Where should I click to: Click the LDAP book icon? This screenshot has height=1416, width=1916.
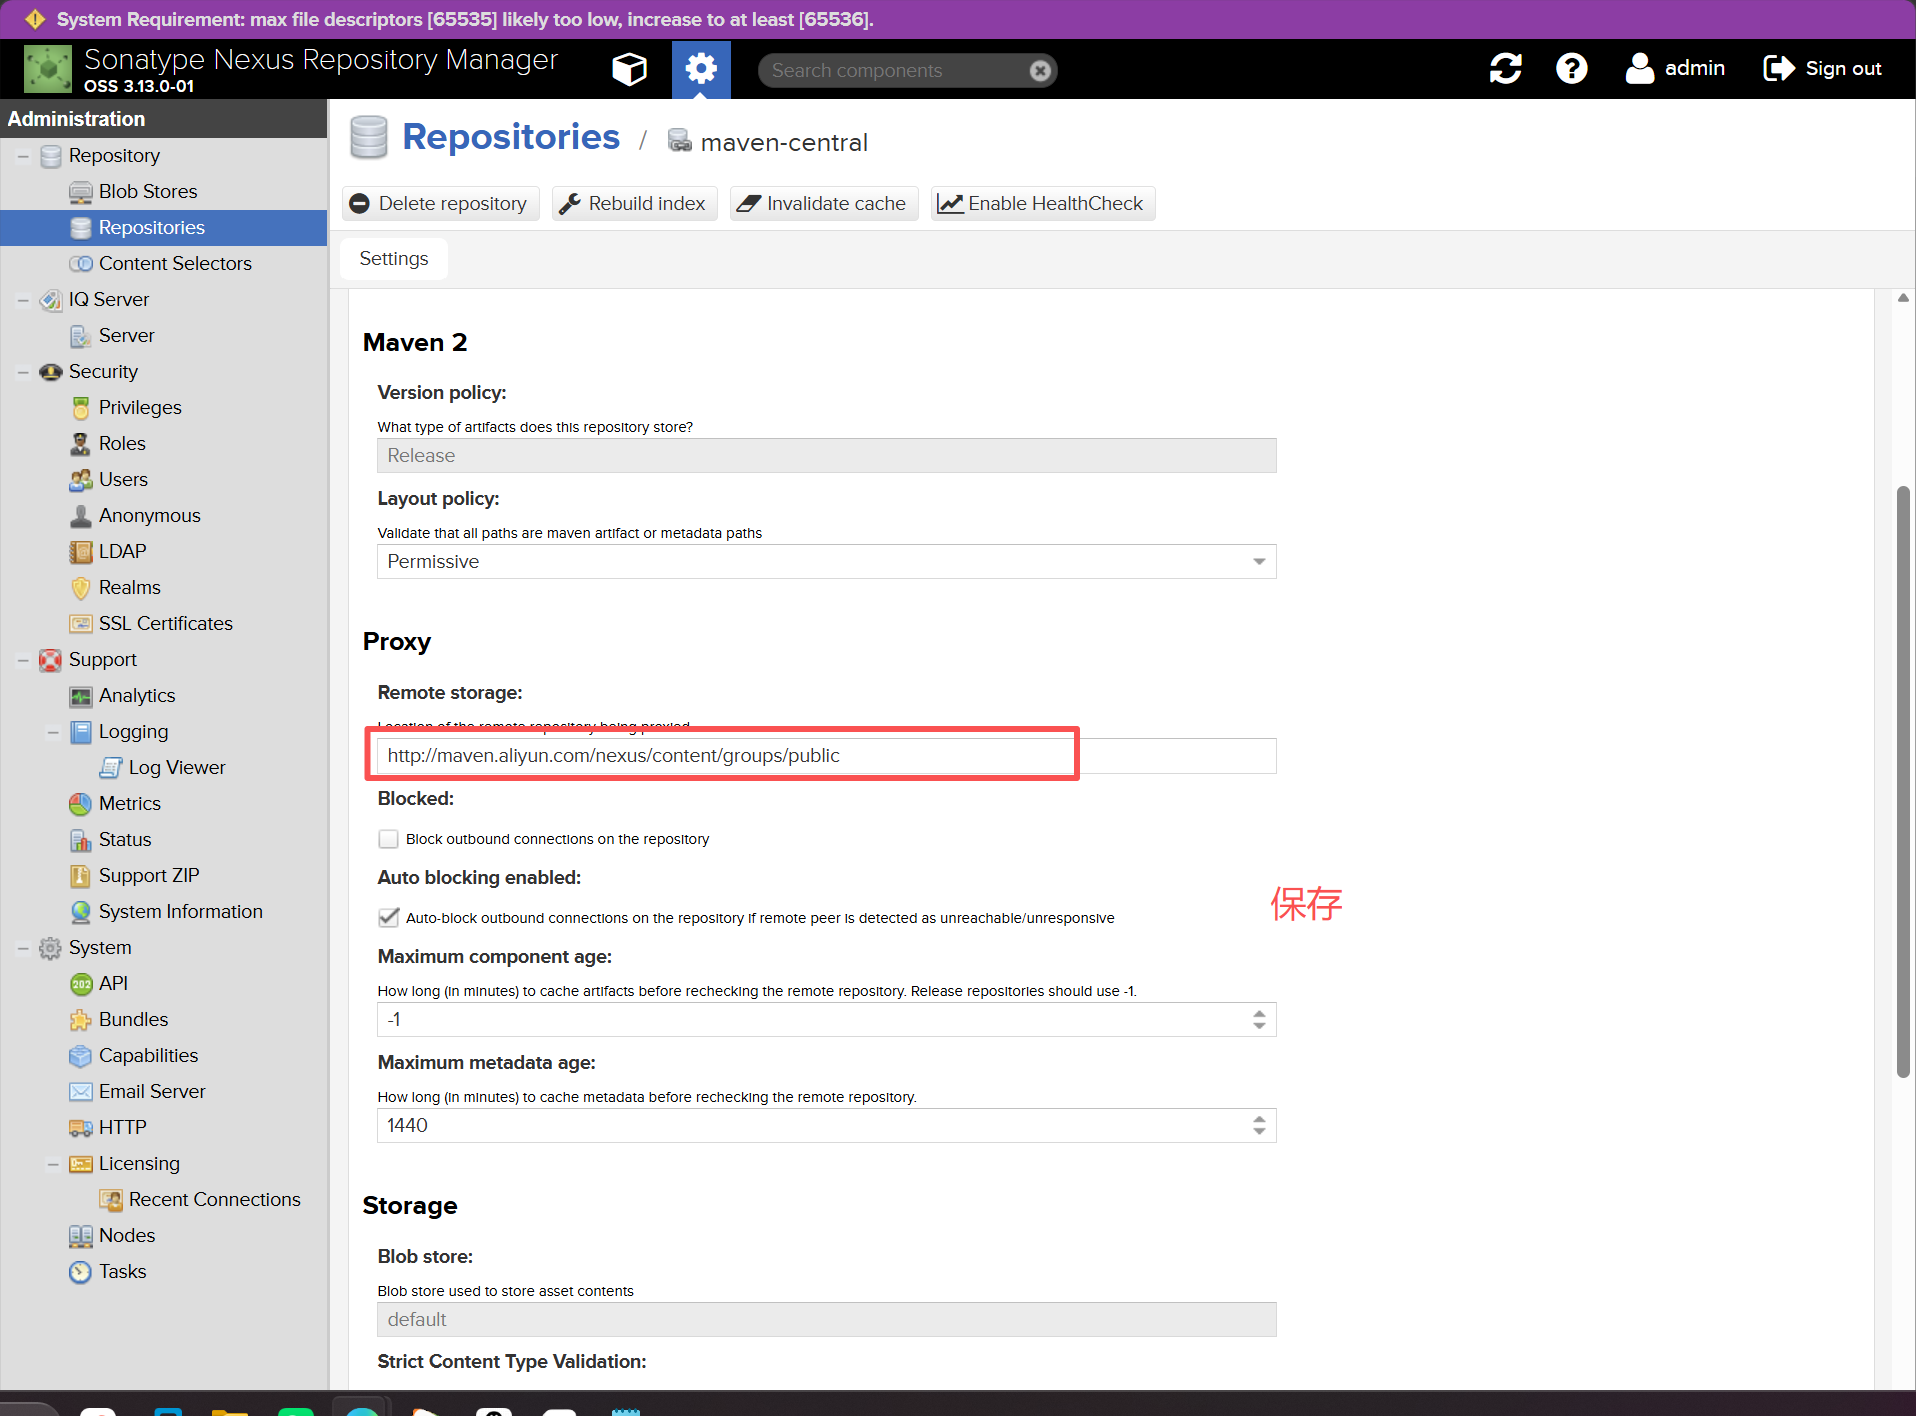click(81, 552)
